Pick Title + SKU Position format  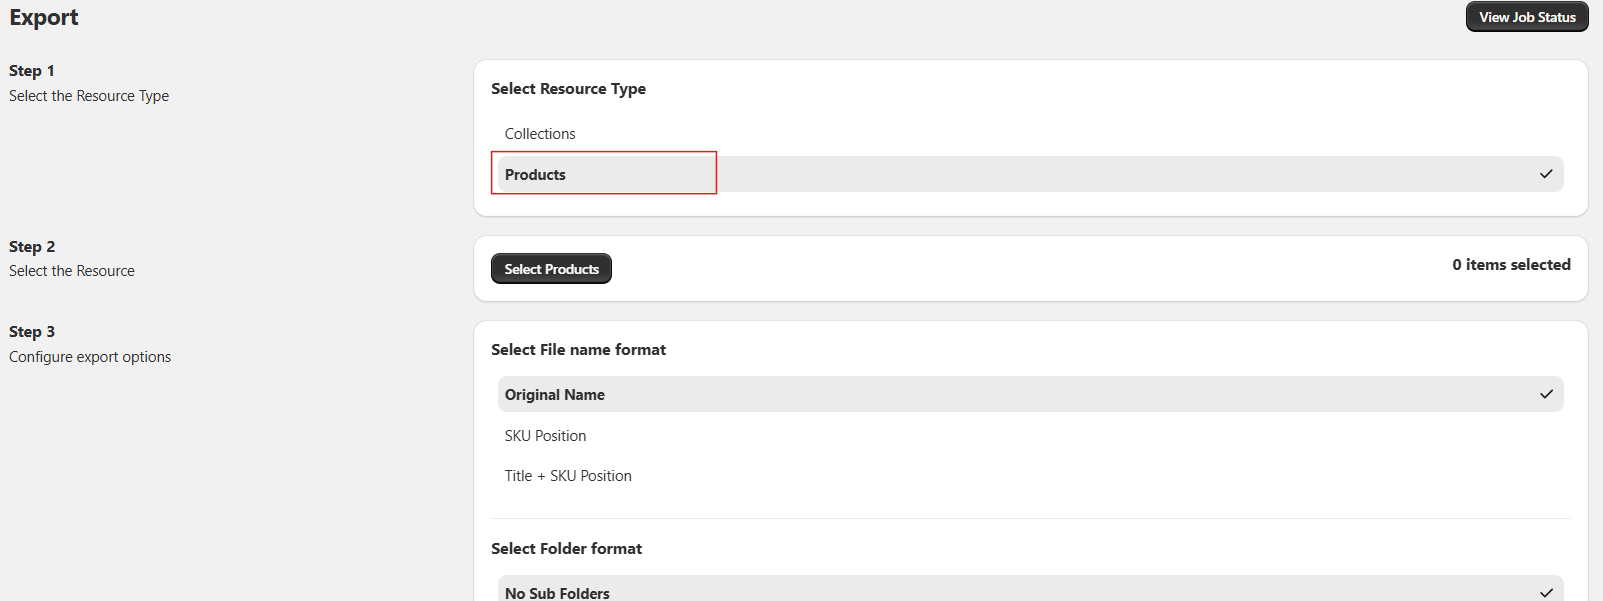1030,476
